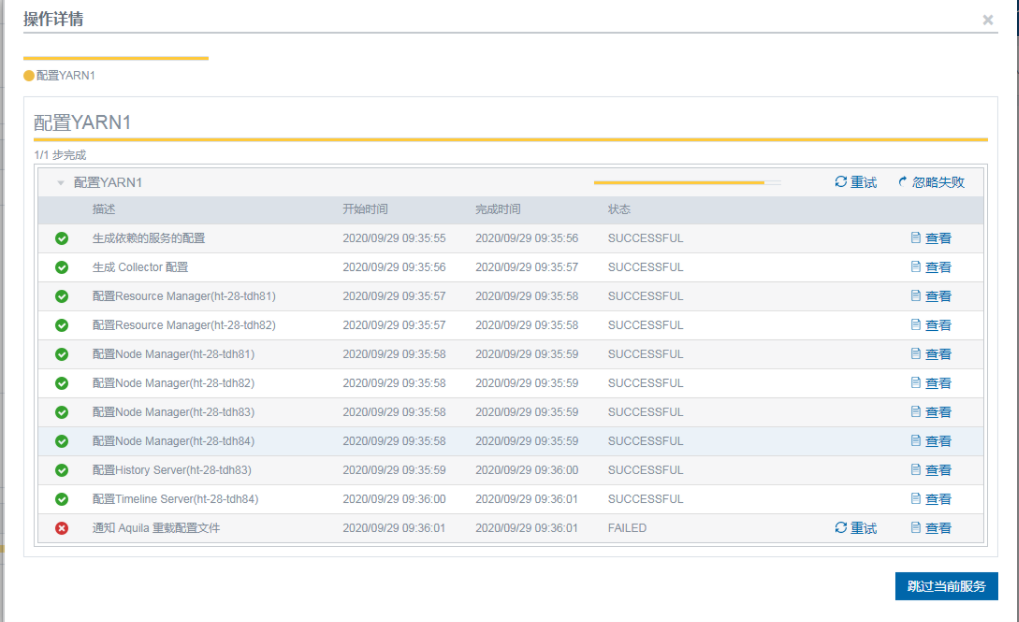Click green check icon for History Server row
This screenshot has width=1019, height=622.
pyautogui.click(x=62, y=470)
